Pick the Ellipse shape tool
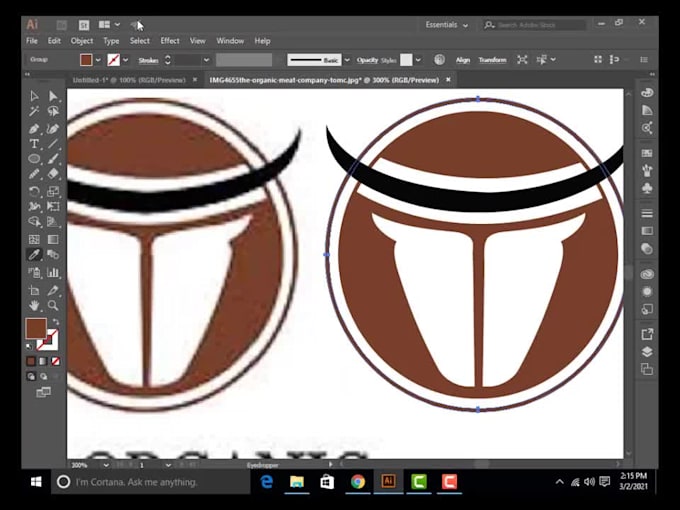This screenshot has height=510, width=680. pos(34,159)
